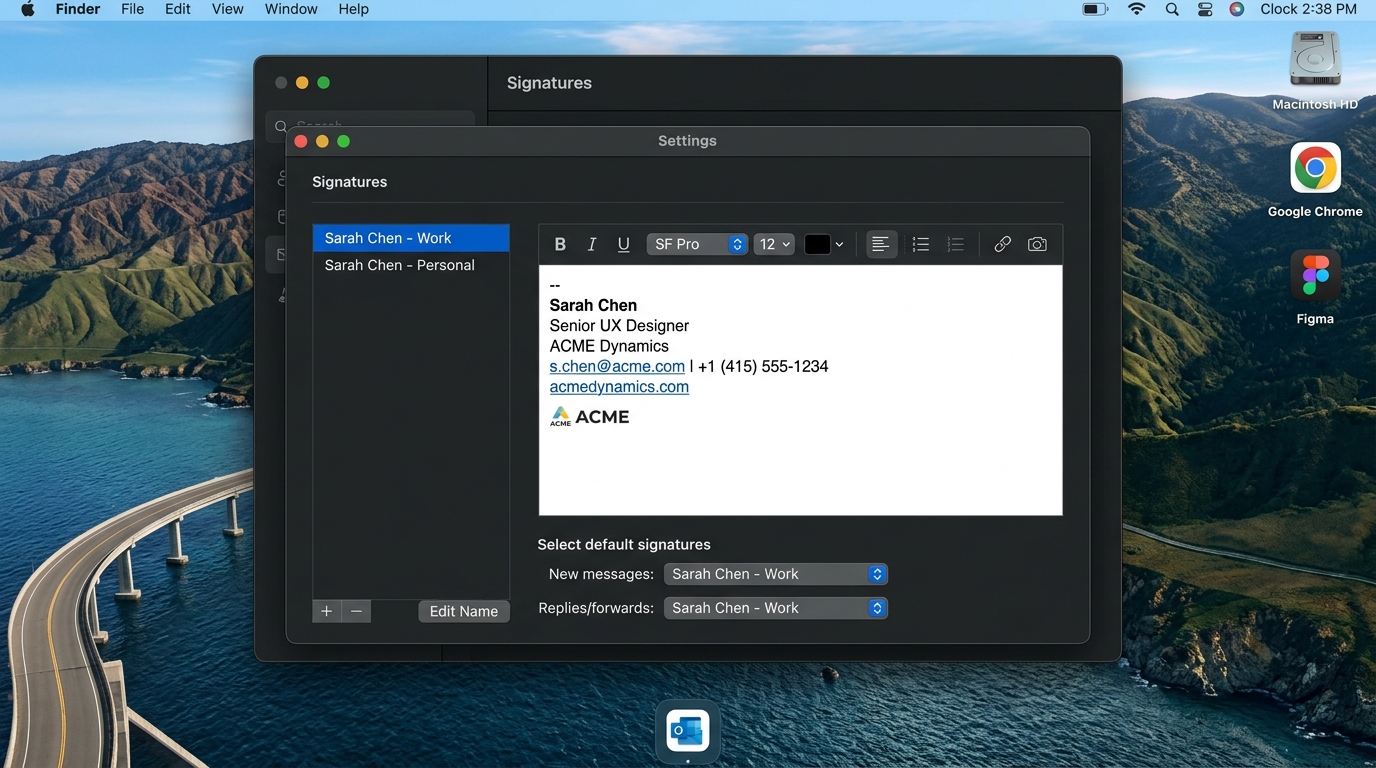The width and height of the screenshot is (1376, 768).
Task: Open Control Center in the menu bar
Action: 1205,9
